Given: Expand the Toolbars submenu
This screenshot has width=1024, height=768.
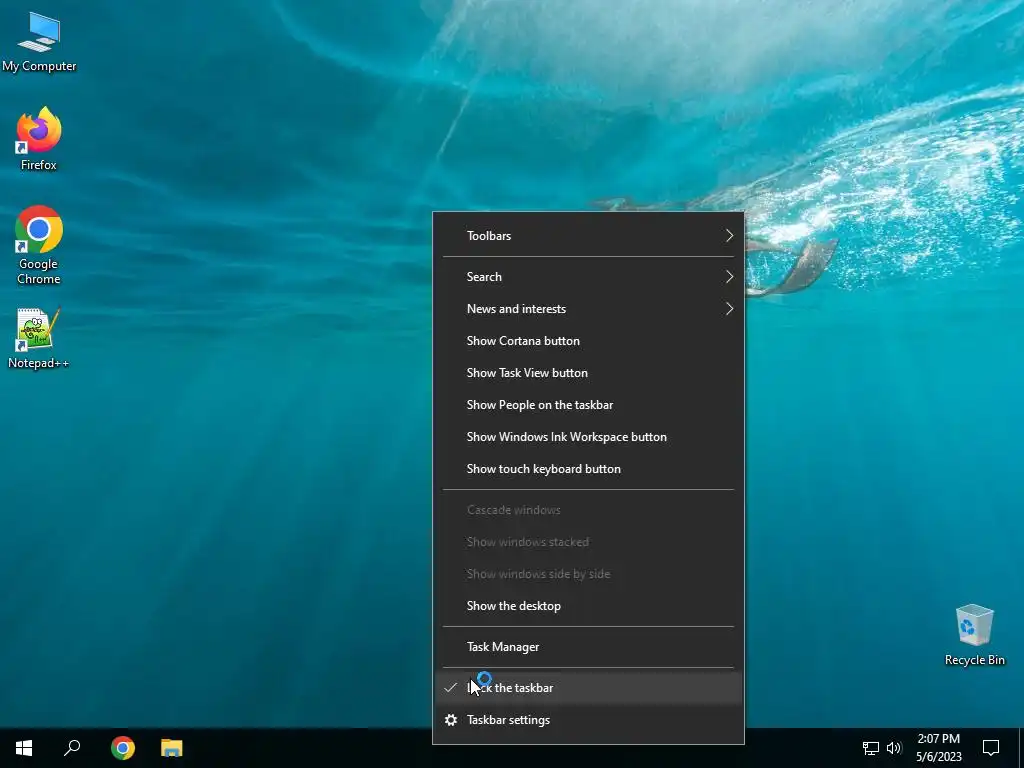Looking at the screenshot, I should [588, 236].
